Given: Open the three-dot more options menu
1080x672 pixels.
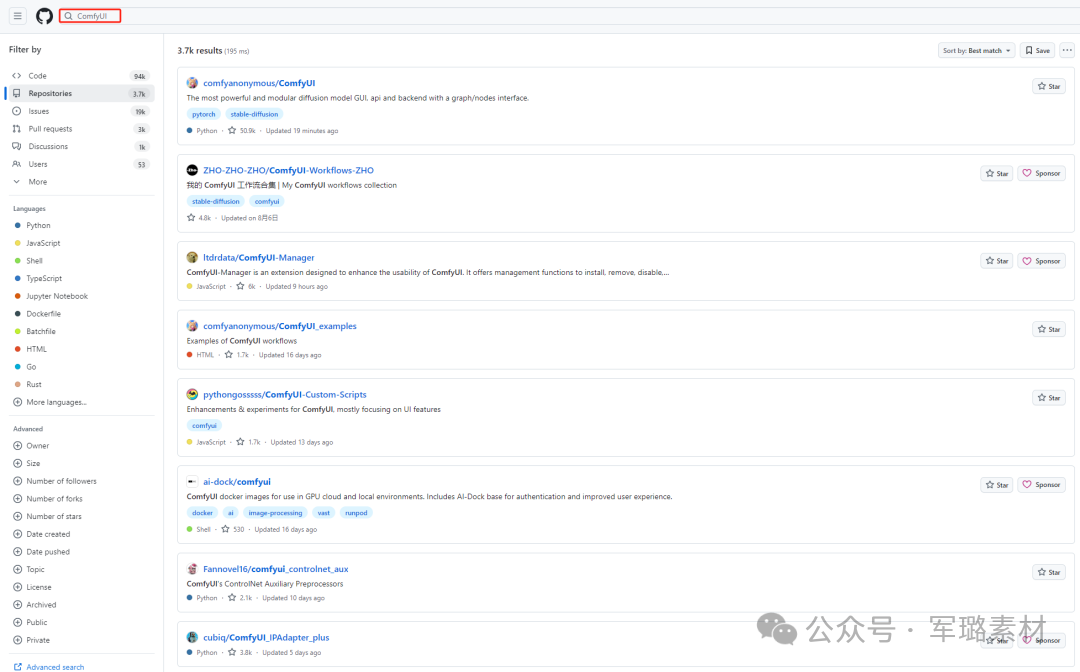Looking at the screenshot, I should click(x=1067, y=50).
